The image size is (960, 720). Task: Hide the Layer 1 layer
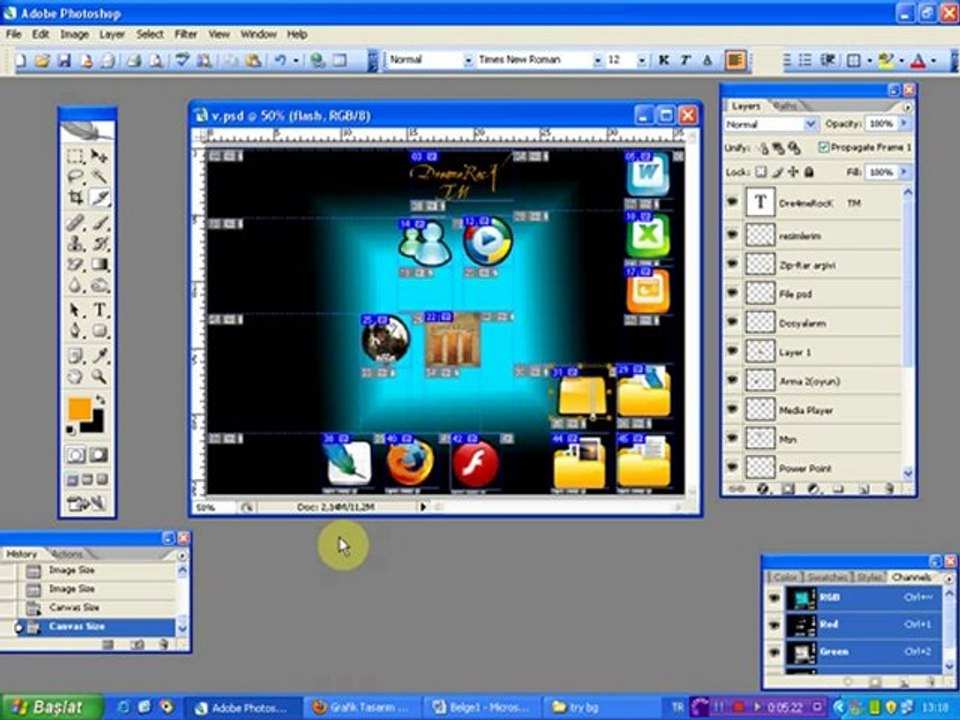point(732,351)
